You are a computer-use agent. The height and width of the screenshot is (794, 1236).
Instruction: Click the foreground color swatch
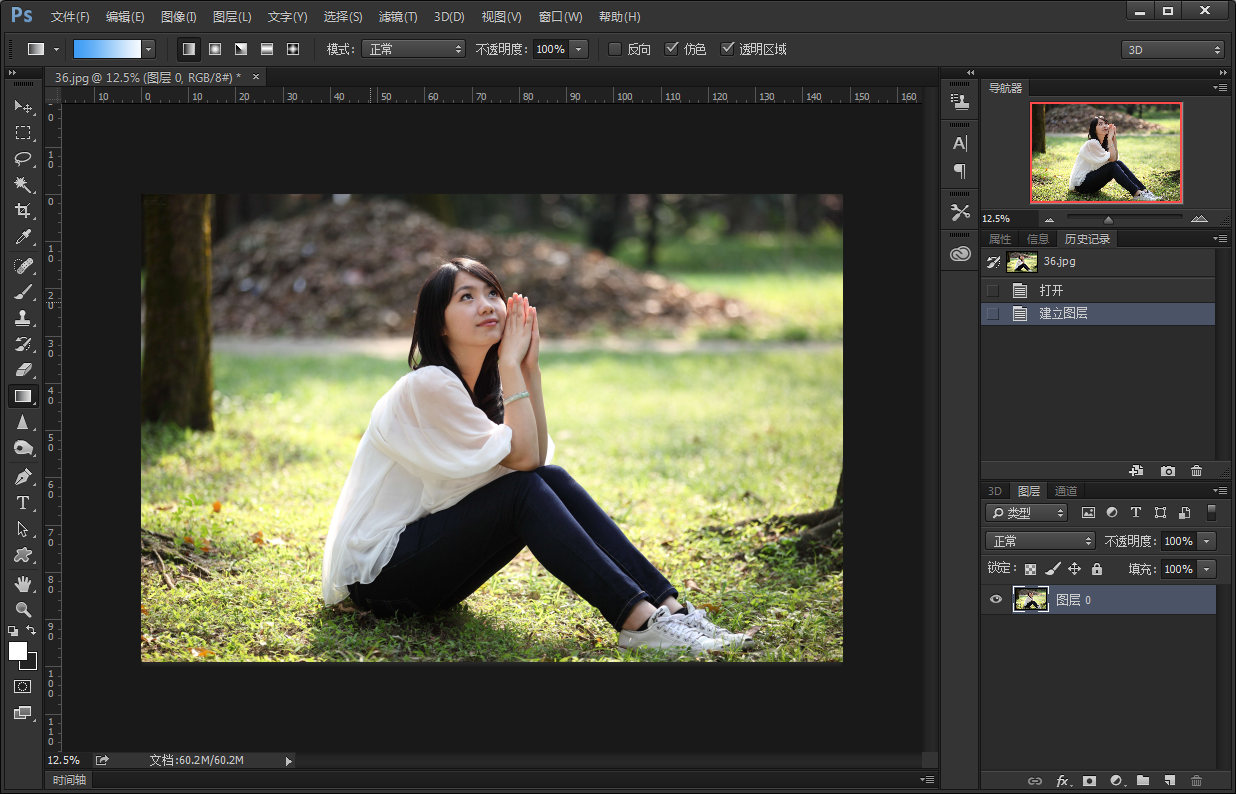click(x=18, y=651)
